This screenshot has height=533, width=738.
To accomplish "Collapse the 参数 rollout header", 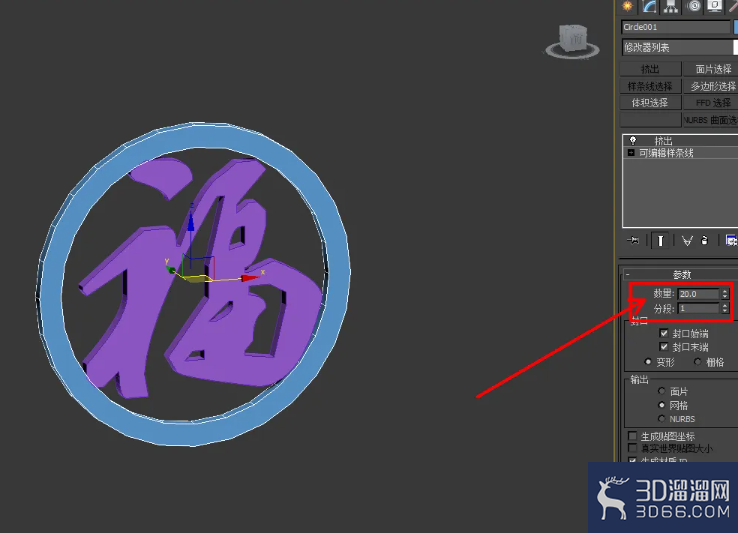I will [x=681, y=274].
